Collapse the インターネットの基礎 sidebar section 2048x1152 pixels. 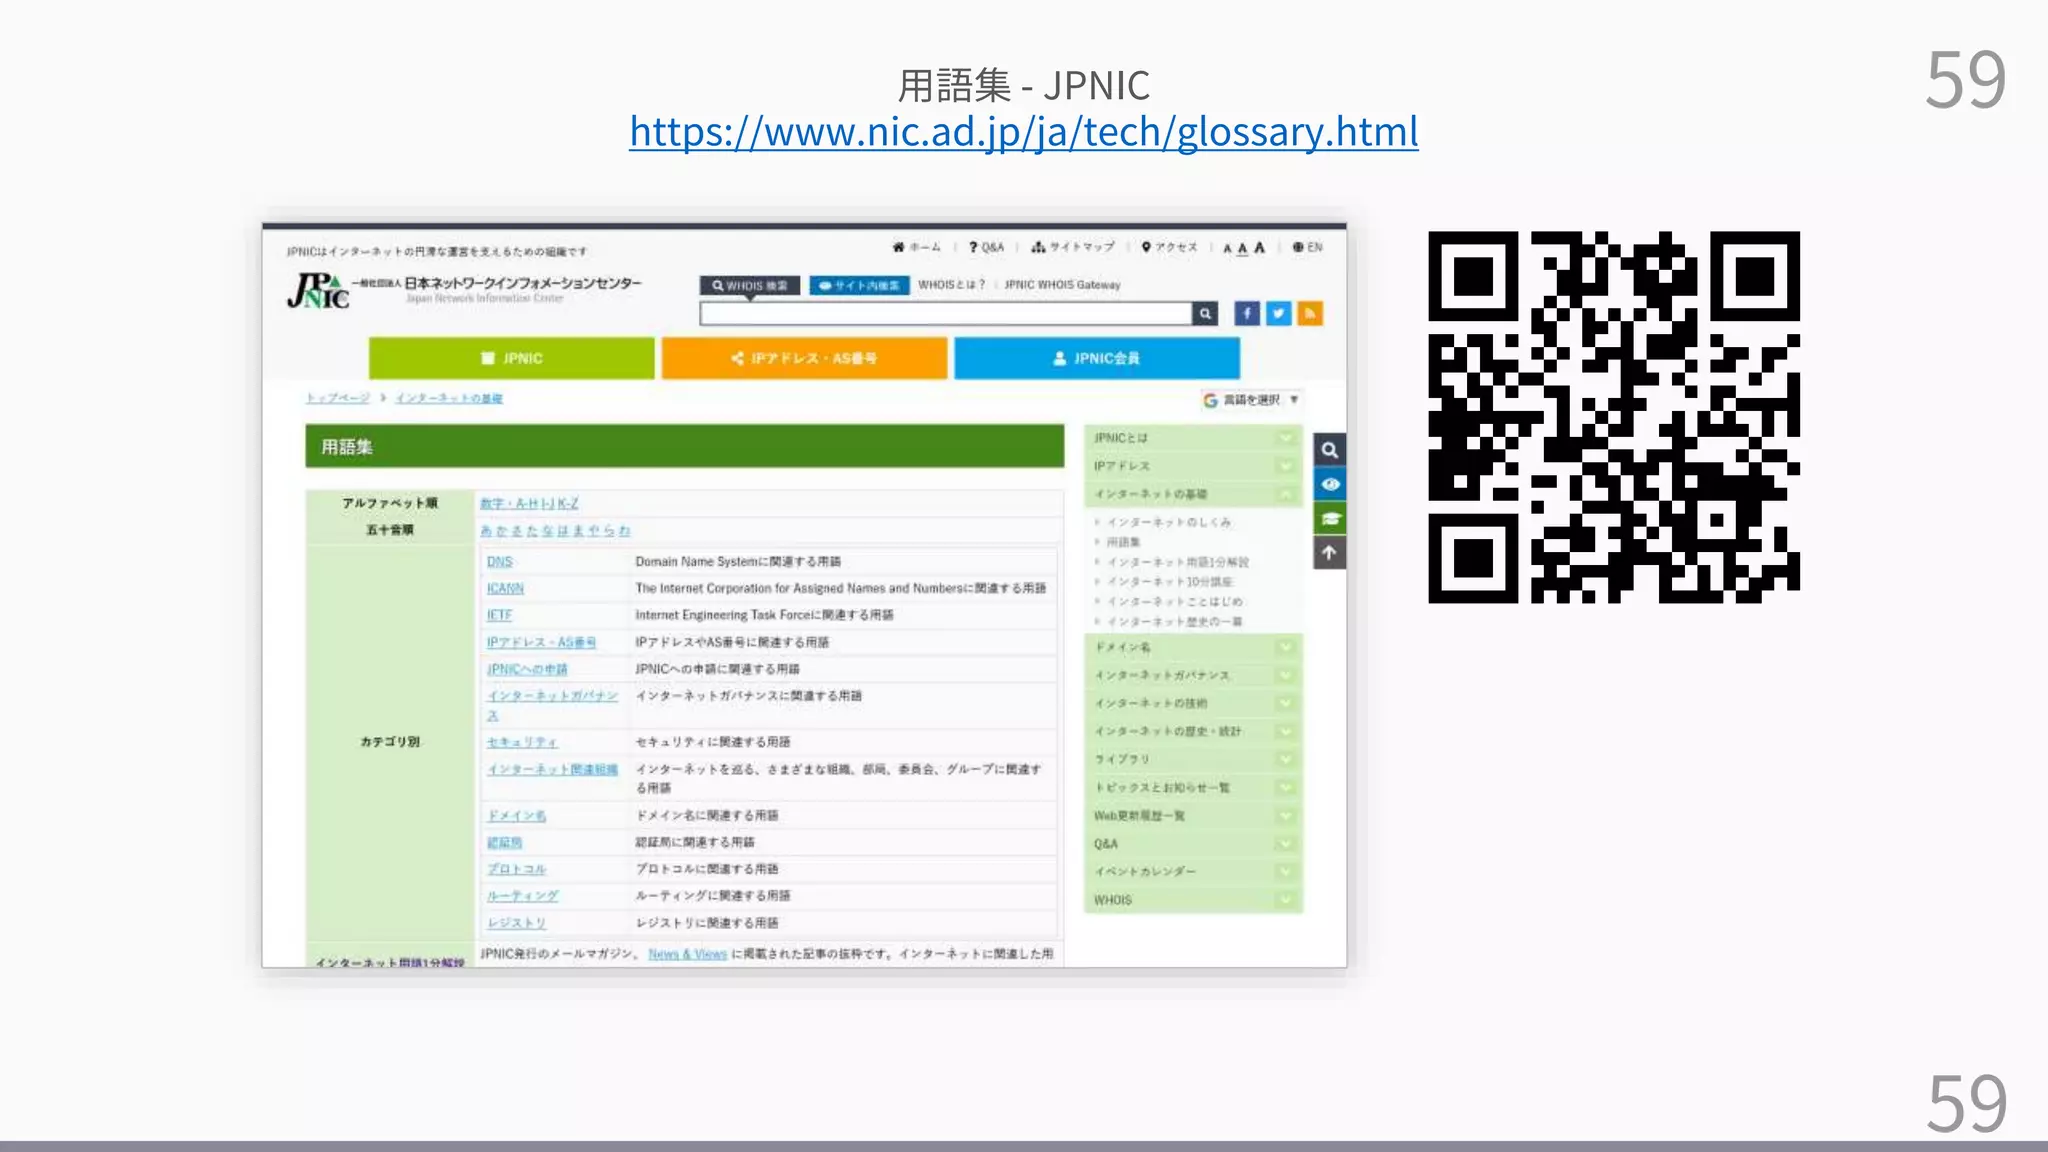click(1193, 494)
